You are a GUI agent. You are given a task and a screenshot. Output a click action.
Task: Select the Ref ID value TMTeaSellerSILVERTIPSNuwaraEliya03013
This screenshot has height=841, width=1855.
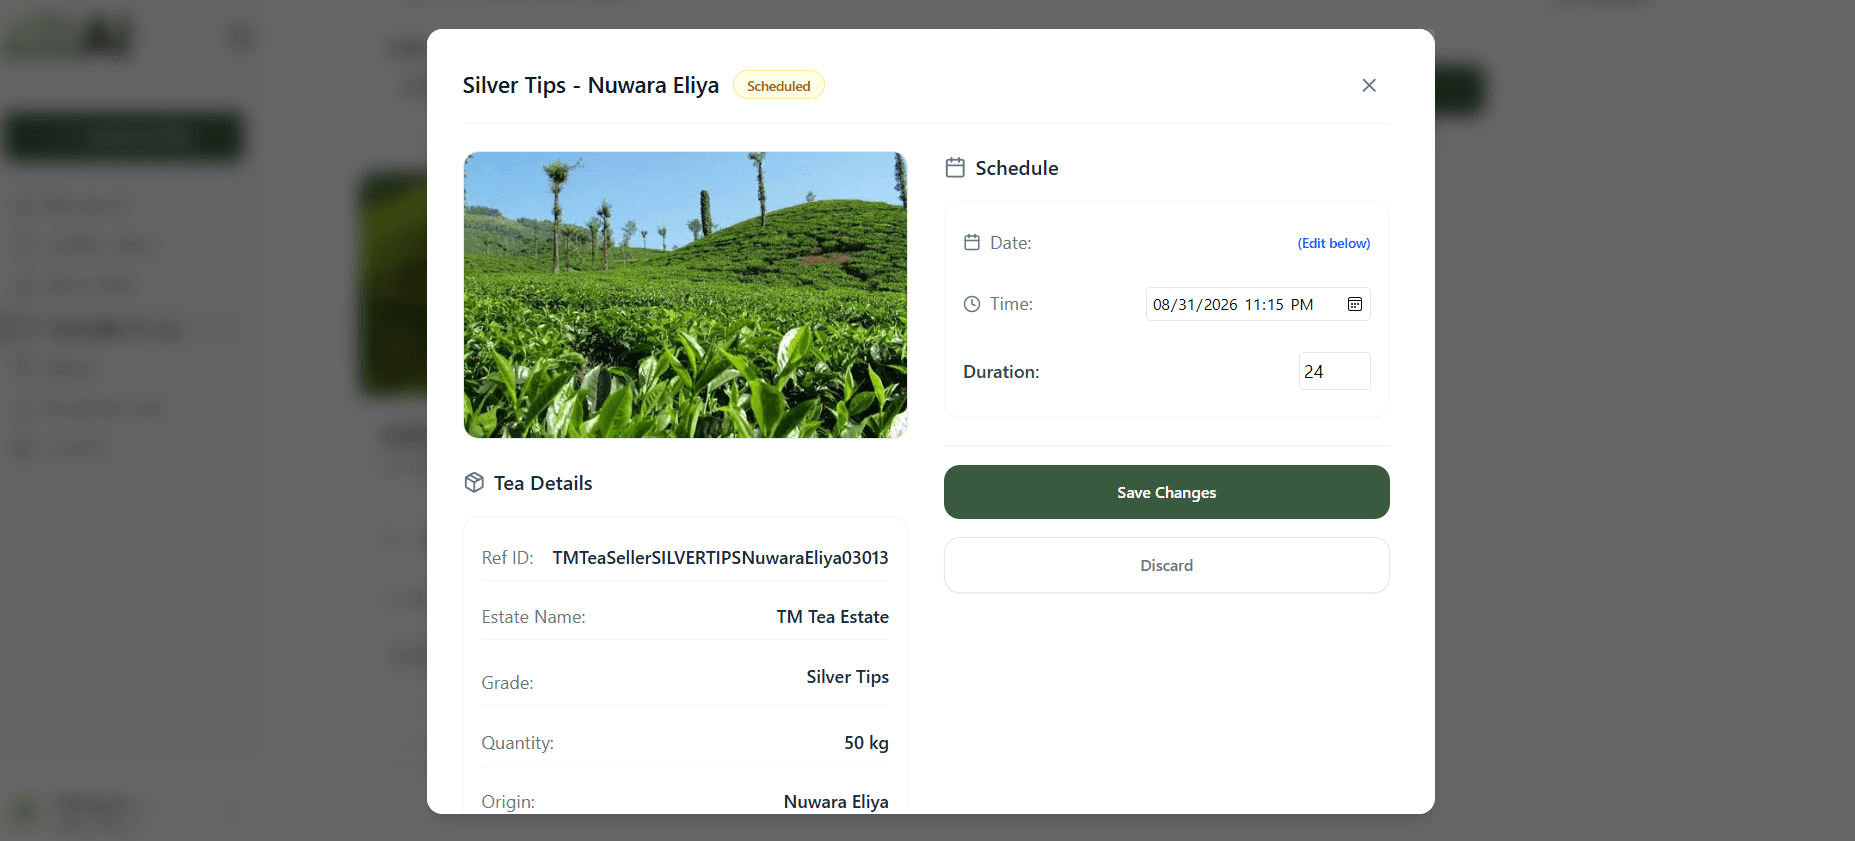click(720, 558)
